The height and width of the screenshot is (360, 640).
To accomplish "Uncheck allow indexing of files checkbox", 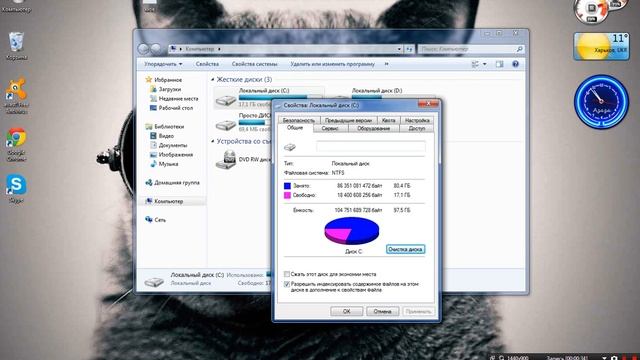I will (287, 284).
